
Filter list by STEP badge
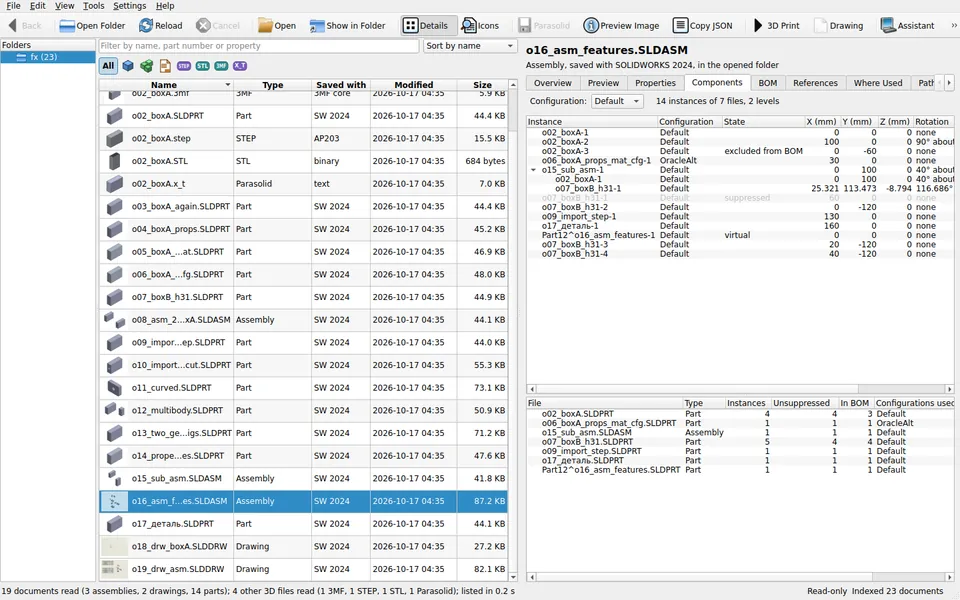[x=184, y=66]
